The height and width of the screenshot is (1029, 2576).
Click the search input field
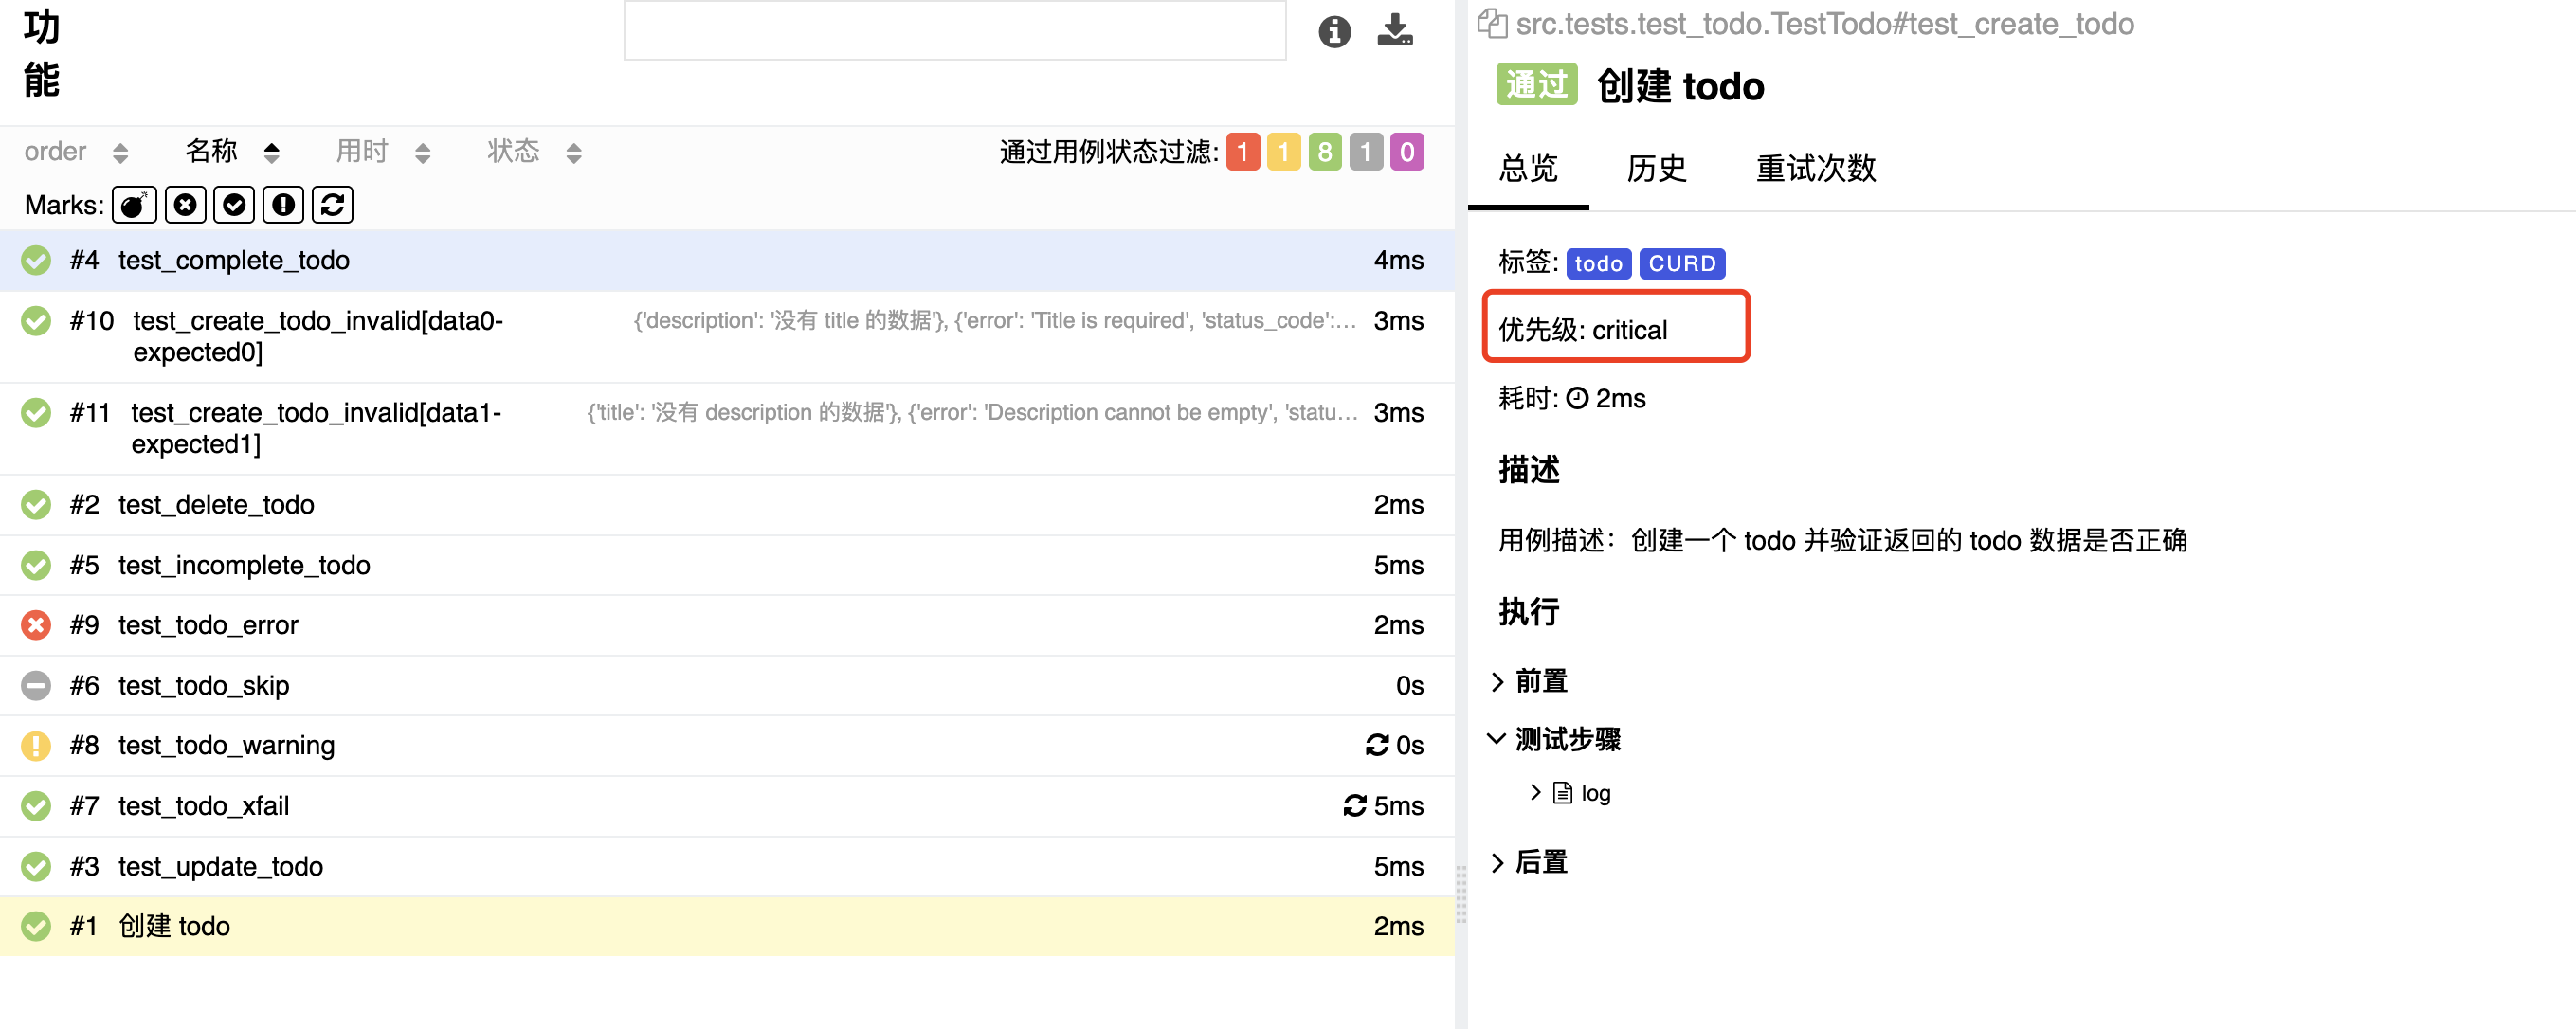tap(954, 31)
